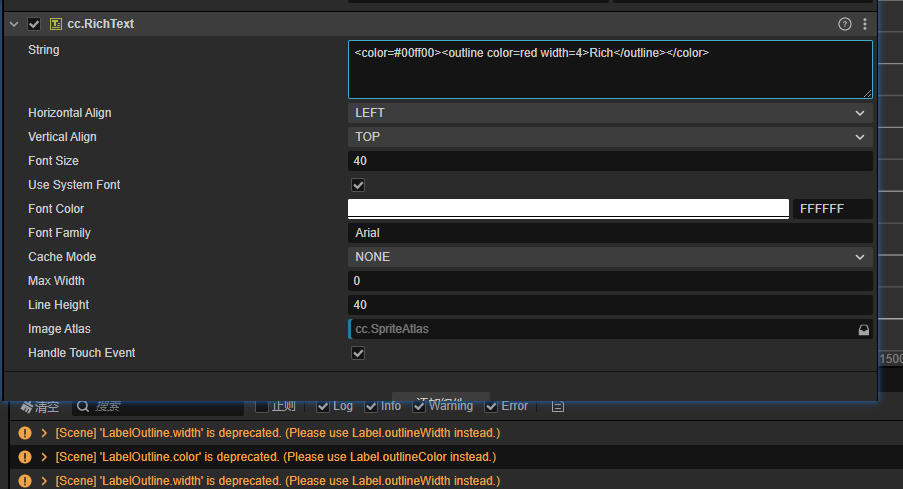Toggle the Use System Font checkbox

pos(358,185)
